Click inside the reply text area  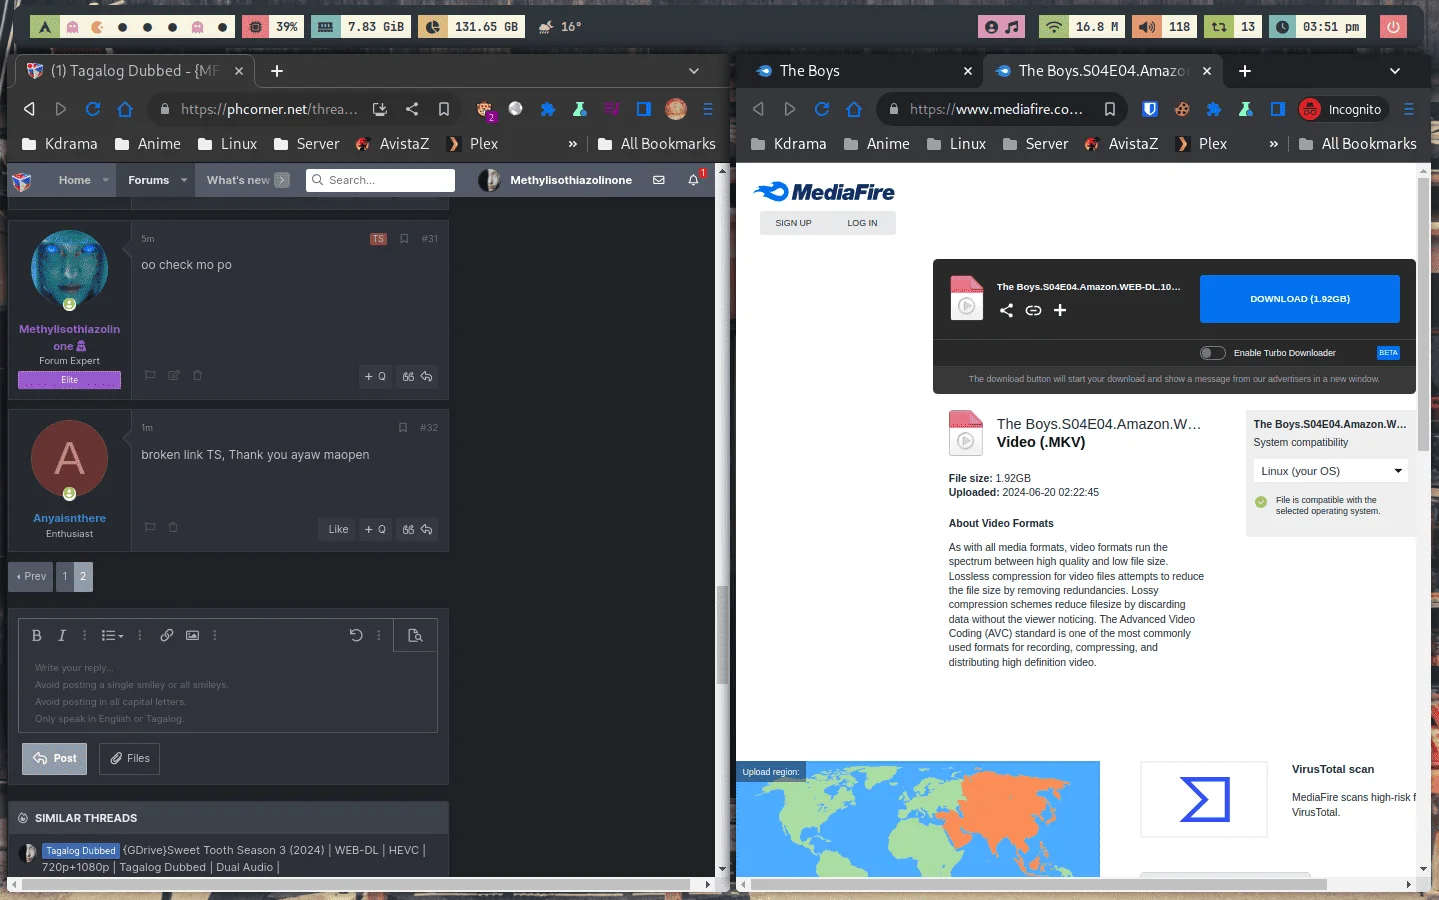[x=228, y=693]
